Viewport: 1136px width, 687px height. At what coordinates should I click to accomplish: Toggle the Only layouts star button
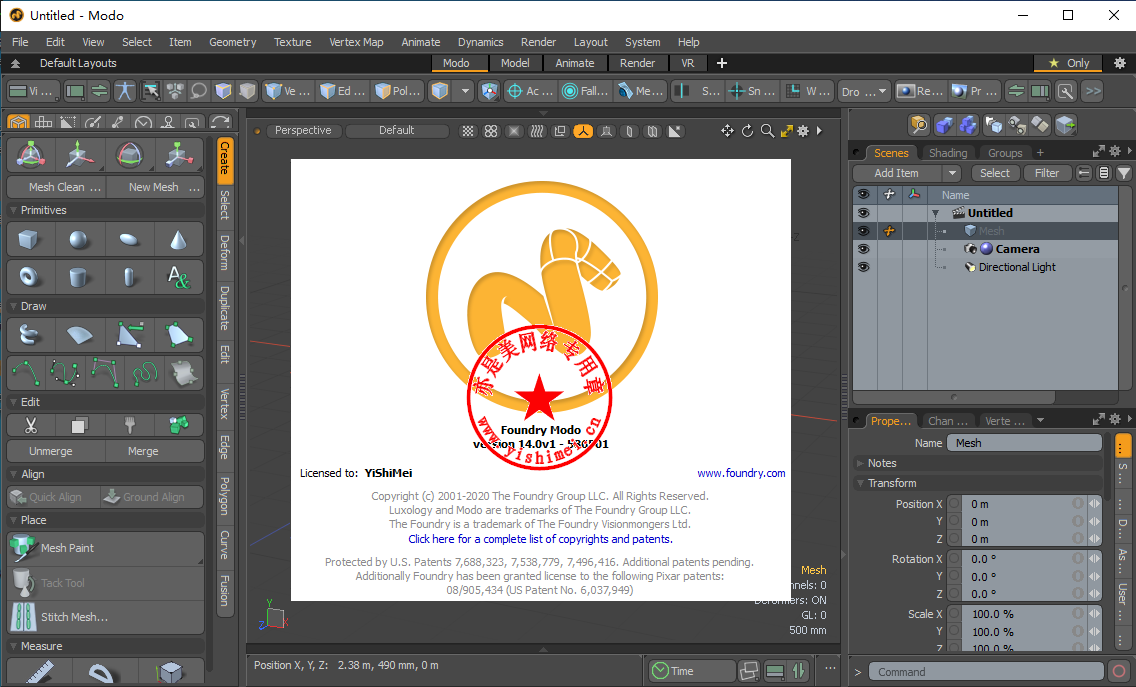point(1069,63)
